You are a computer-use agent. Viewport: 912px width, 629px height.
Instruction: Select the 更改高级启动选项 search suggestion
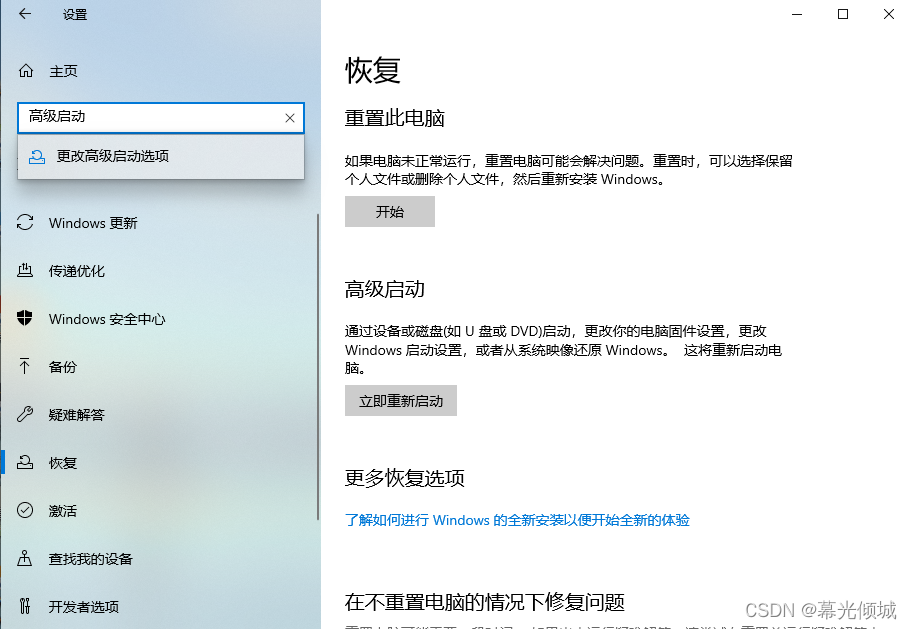[161, 157]
